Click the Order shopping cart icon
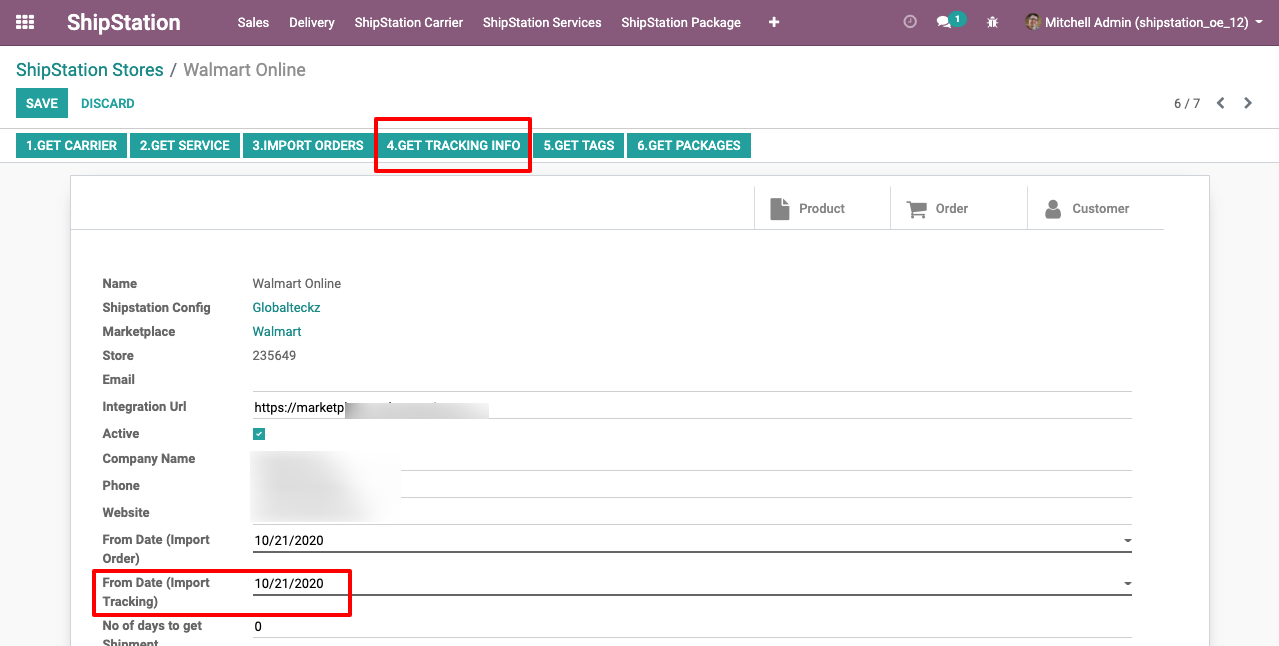 coord(916,209)
